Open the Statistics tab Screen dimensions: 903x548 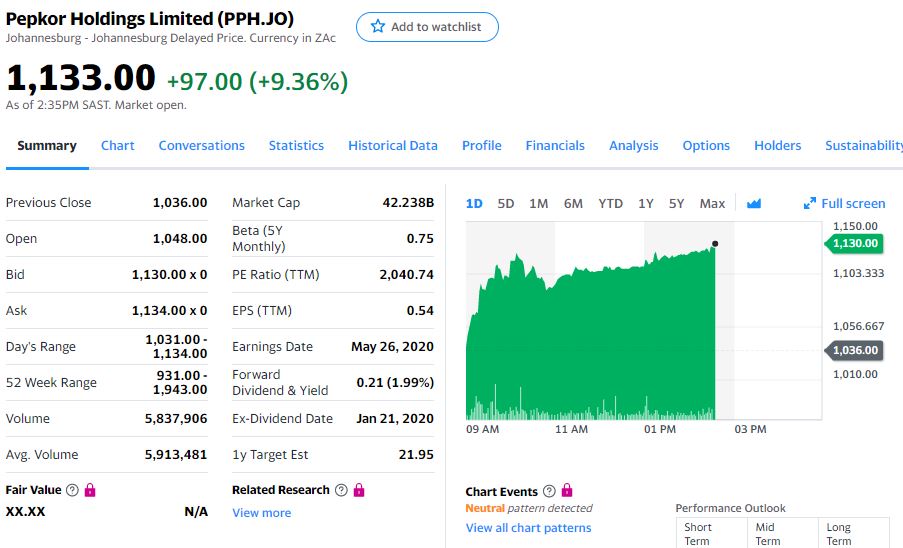pyautogui.click(x=296, y=145)
